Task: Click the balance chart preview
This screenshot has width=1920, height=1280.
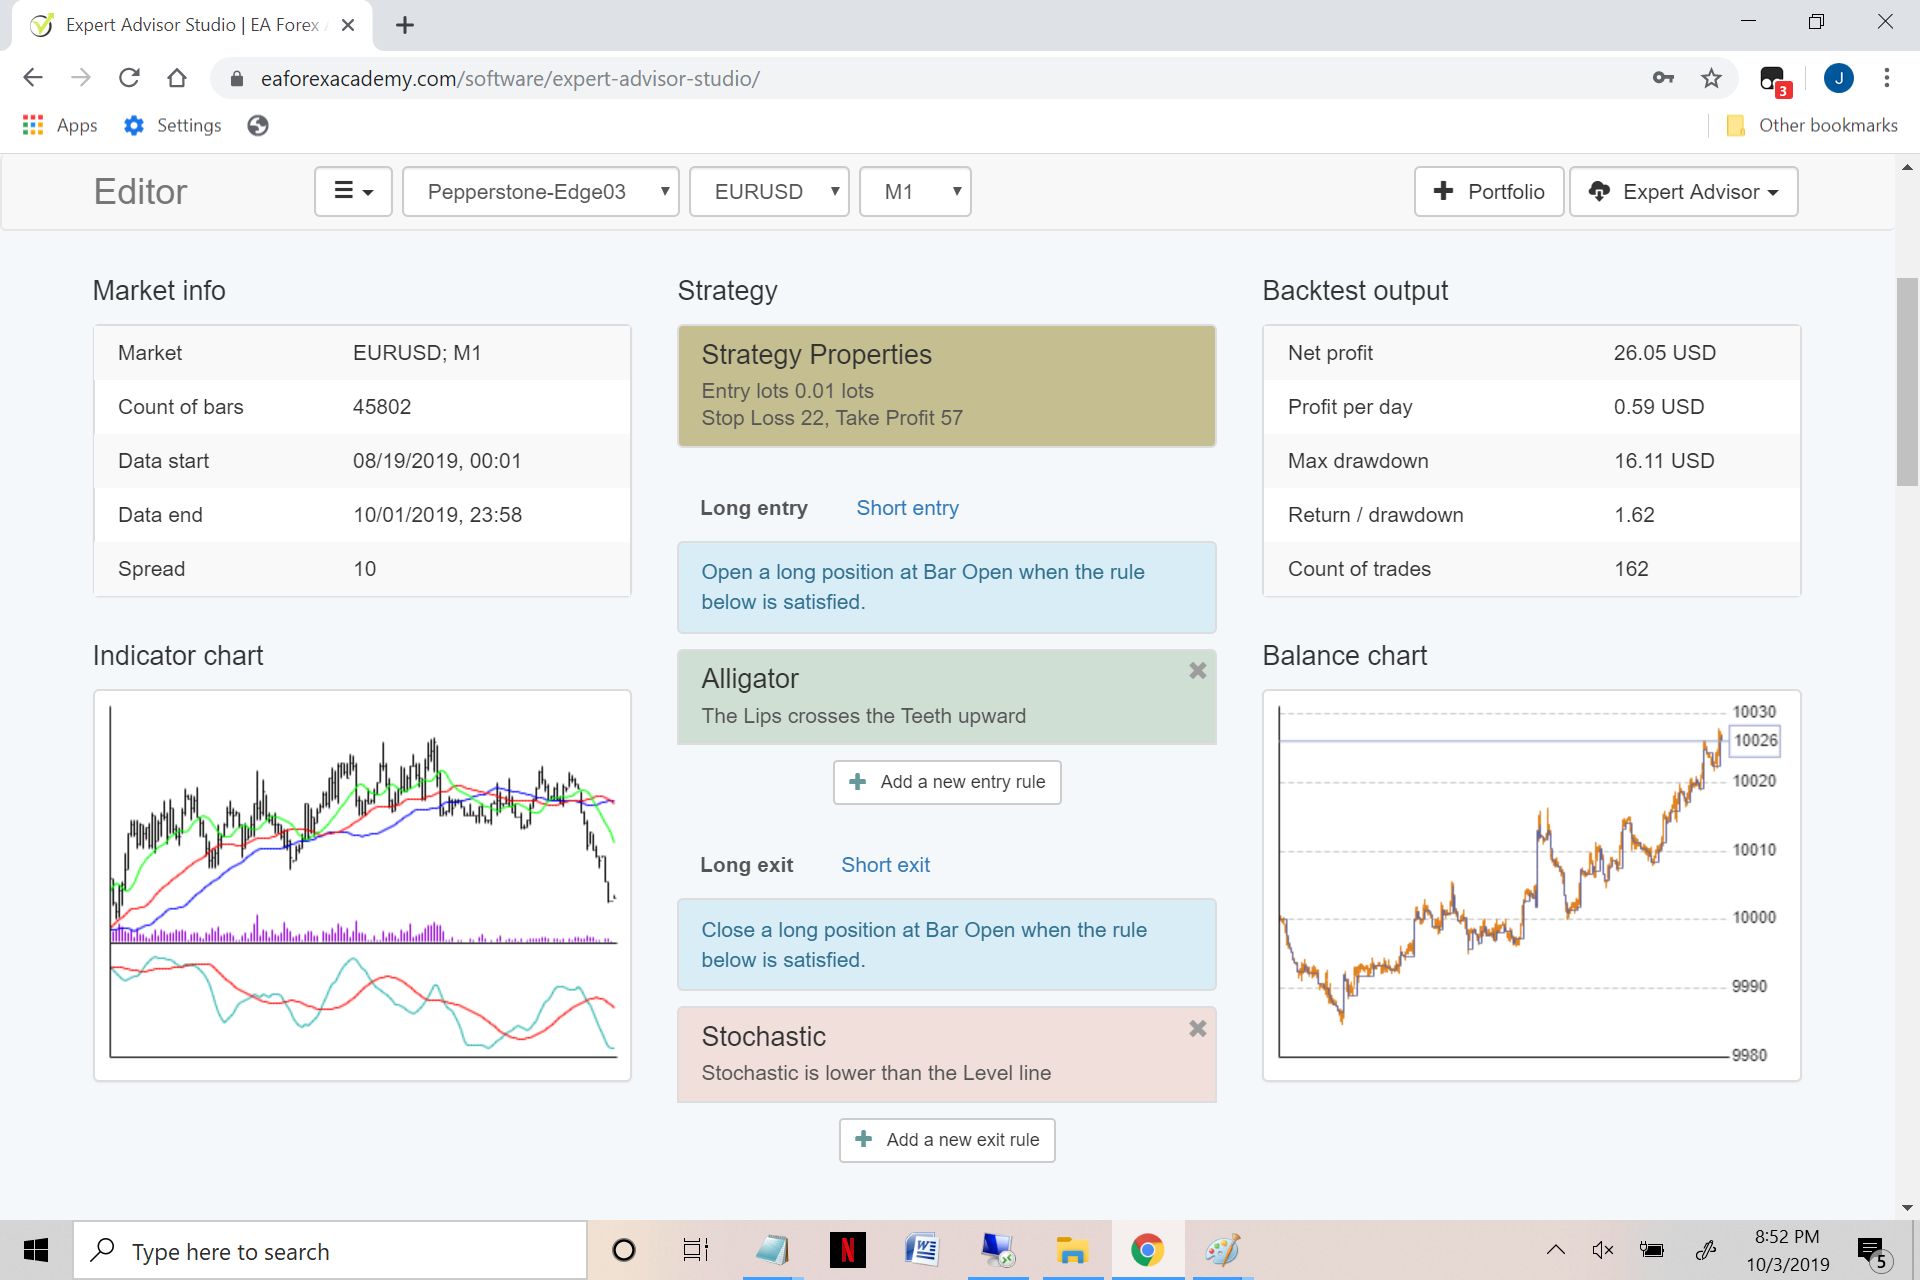Action: [x=1531, y=885]
